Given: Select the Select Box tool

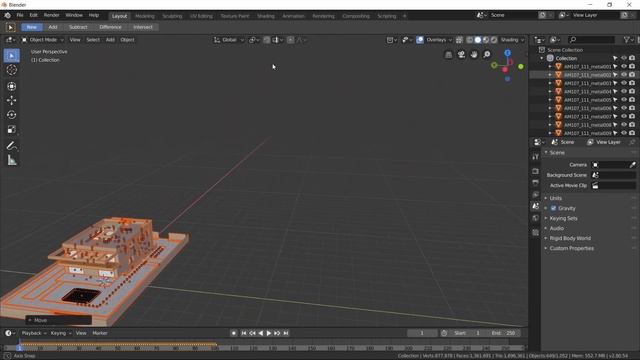Looking at the screenshot, I should point(11,56).
